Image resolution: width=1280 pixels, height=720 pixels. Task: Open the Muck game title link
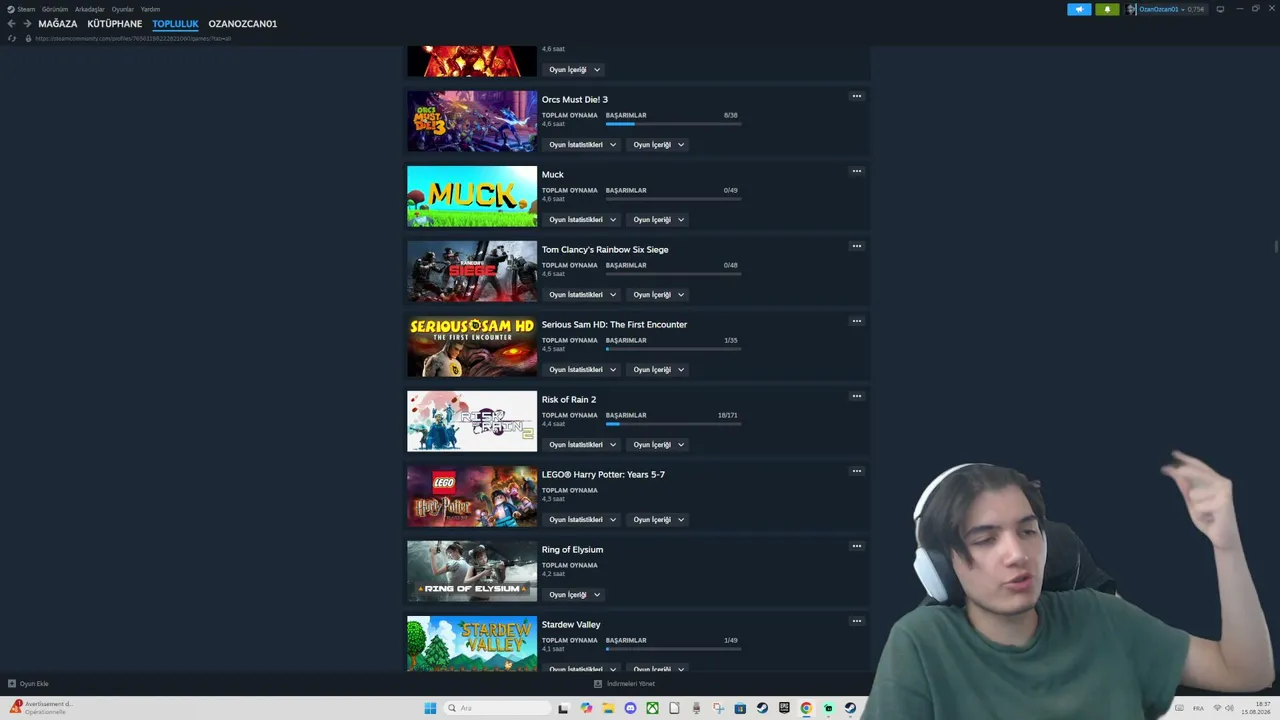[553, 175]
